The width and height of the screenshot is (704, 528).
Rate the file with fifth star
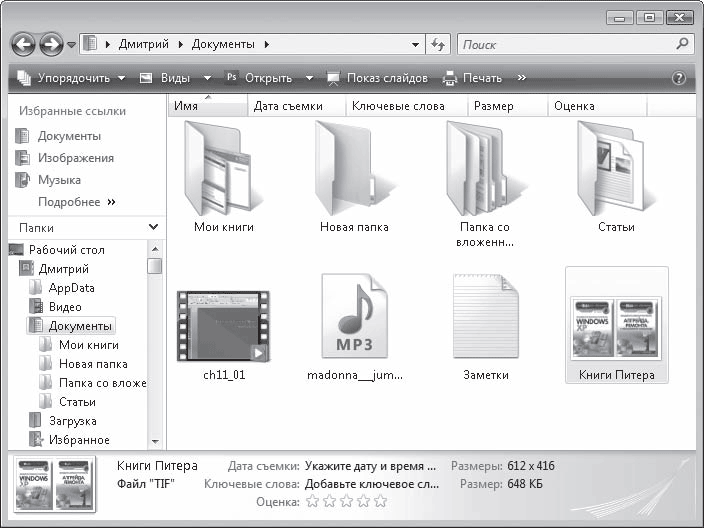380,502
